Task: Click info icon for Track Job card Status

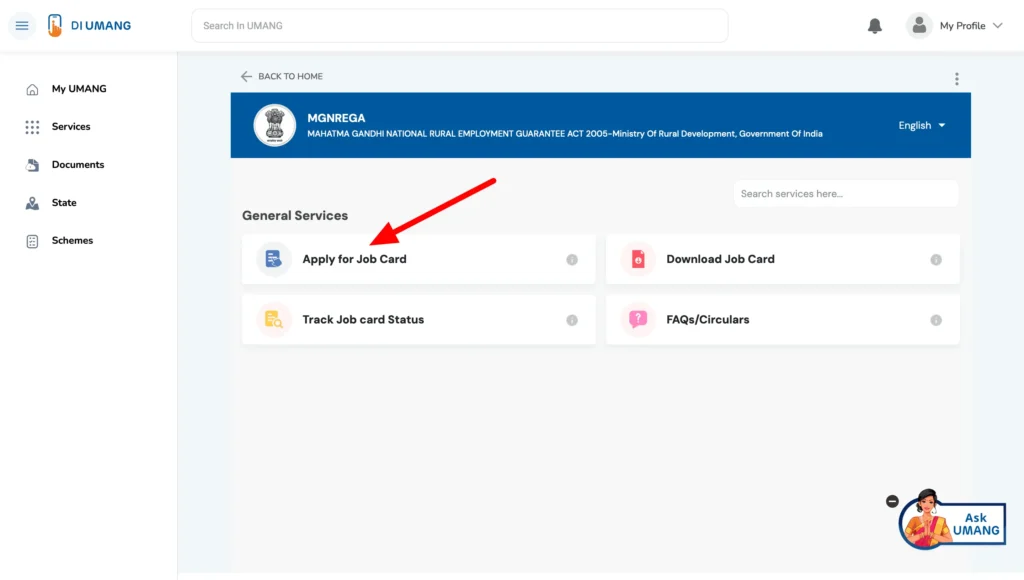Action: 572,321
